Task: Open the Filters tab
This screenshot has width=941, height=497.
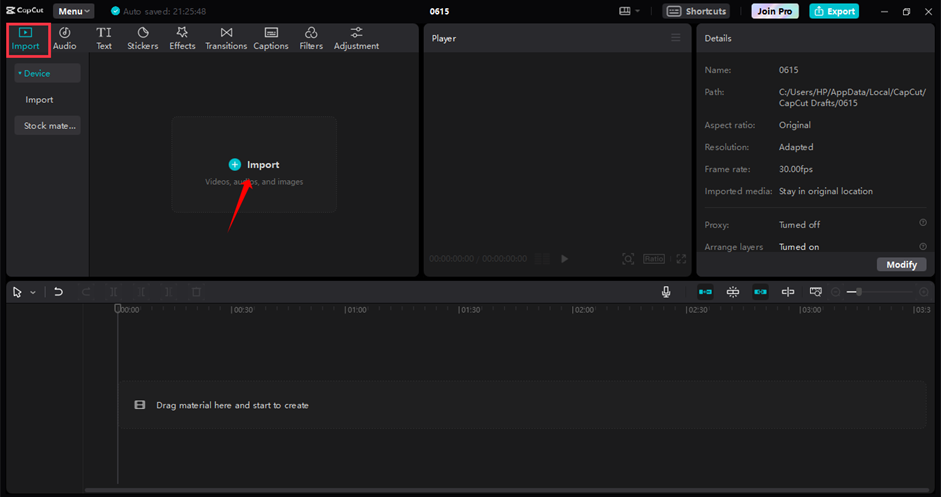Action: pos(311,39)
